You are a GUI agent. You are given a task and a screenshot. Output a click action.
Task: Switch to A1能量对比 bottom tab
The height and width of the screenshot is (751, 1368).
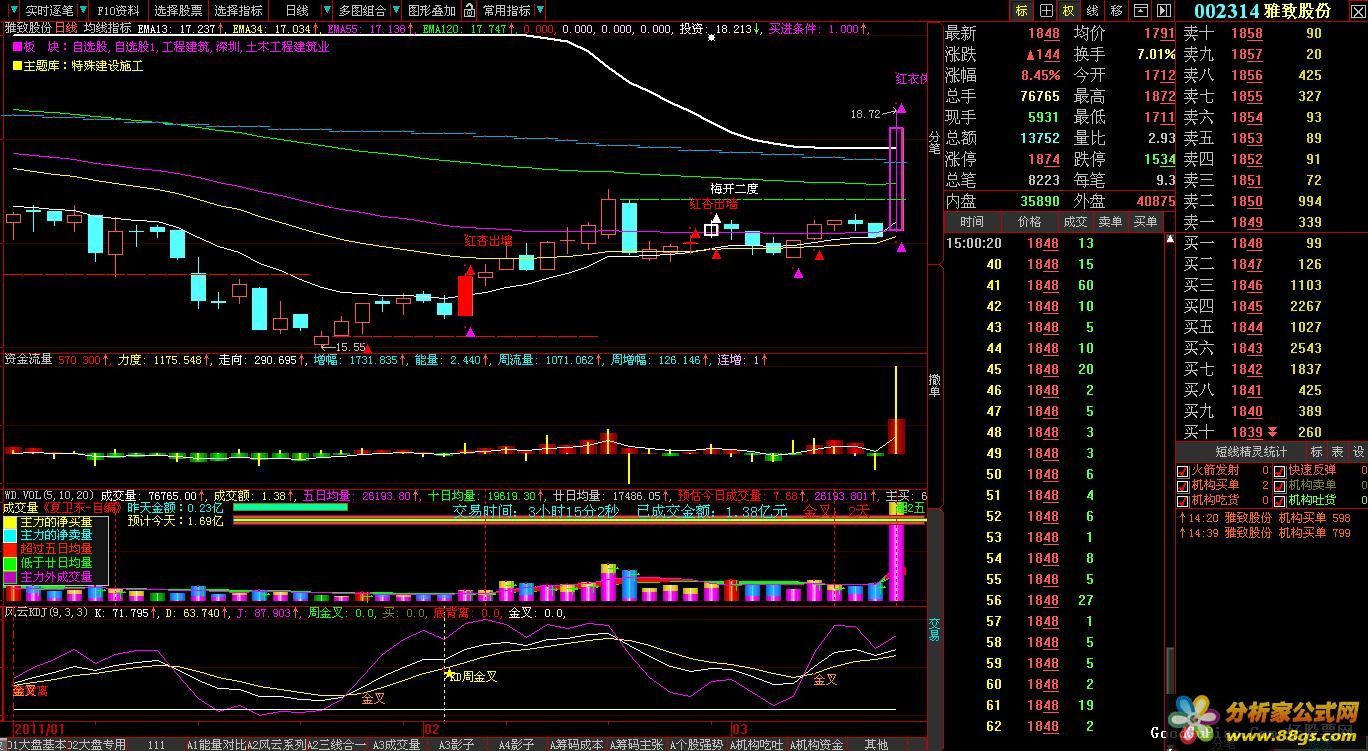[216, 744]
